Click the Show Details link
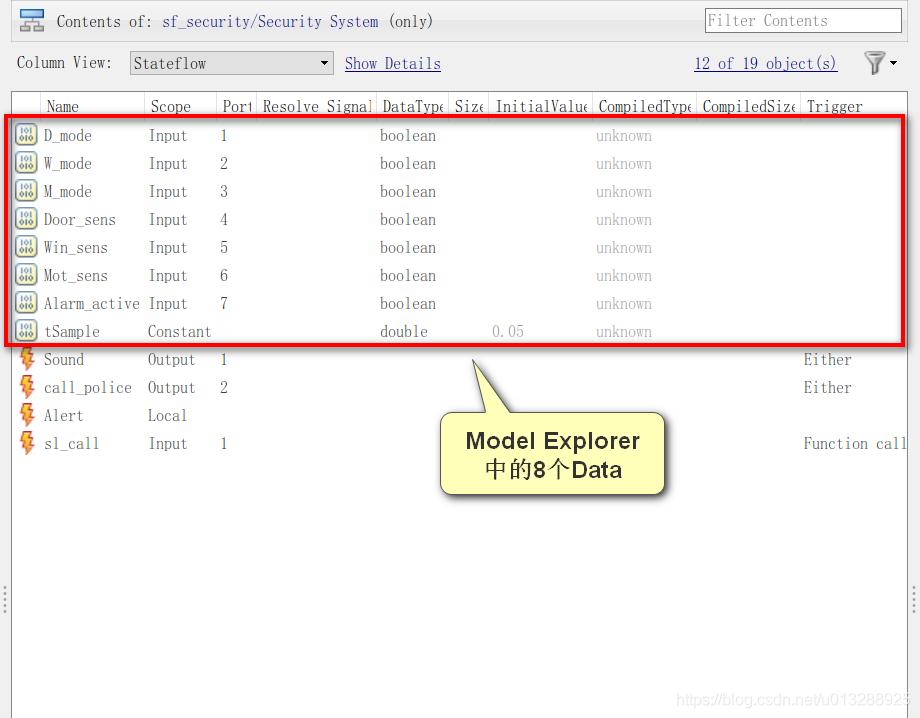The width and height of the screenshot is (920, 718). [x=393, y=63]
